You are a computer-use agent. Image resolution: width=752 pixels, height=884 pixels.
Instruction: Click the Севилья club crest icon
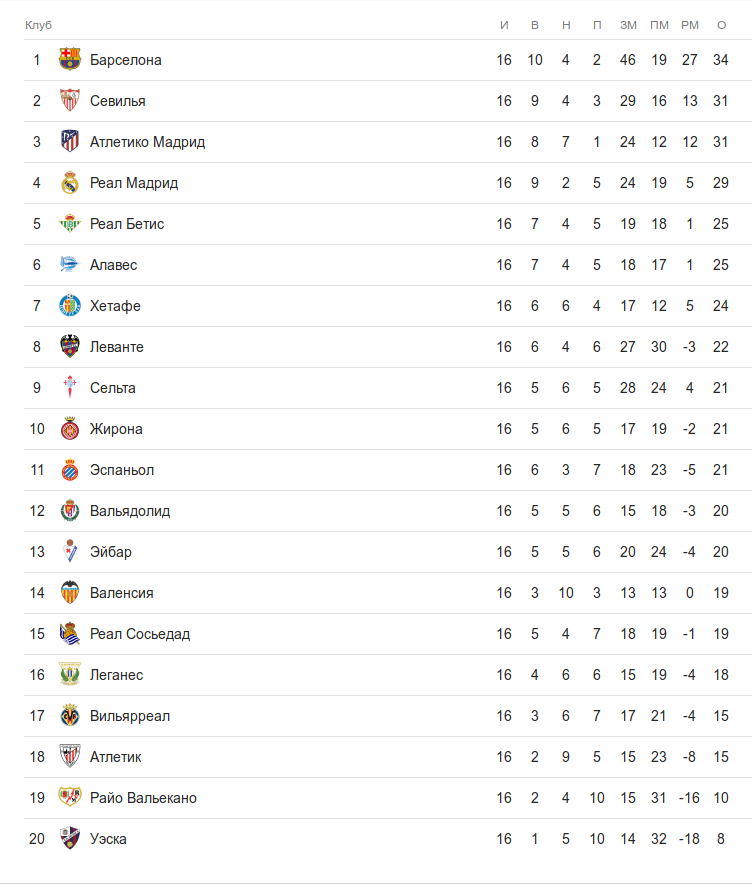[69, 101]
